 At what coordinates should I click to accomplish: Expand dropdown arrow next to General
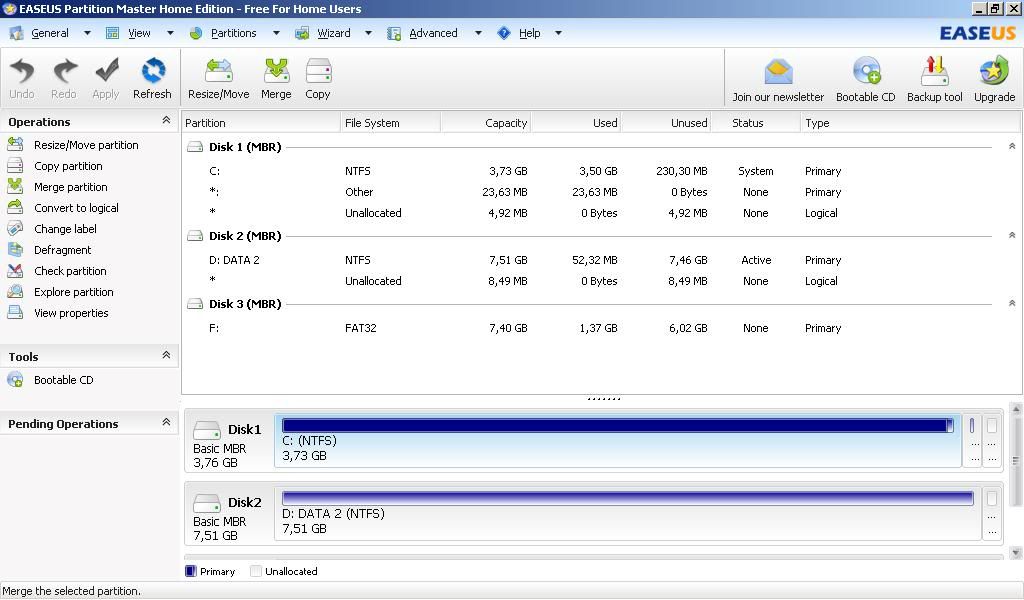click(87, 33)
